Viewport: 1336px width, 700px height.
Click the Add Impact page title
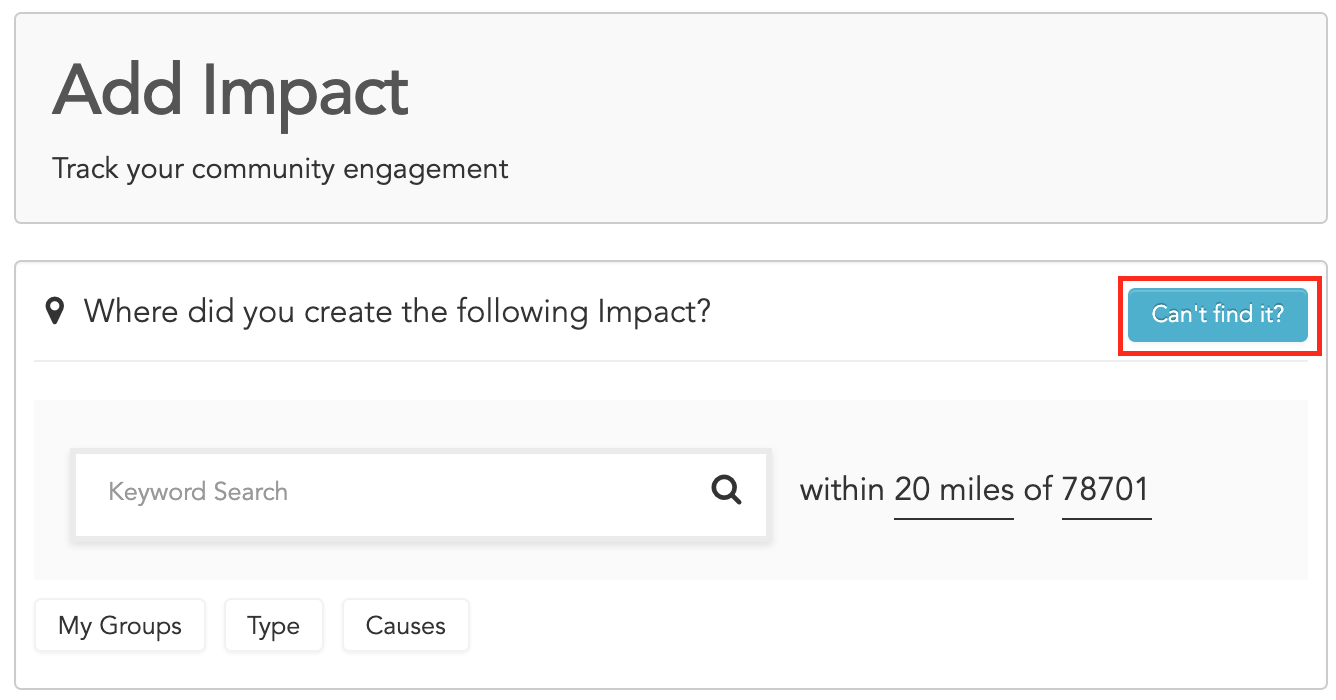[231, 91]
